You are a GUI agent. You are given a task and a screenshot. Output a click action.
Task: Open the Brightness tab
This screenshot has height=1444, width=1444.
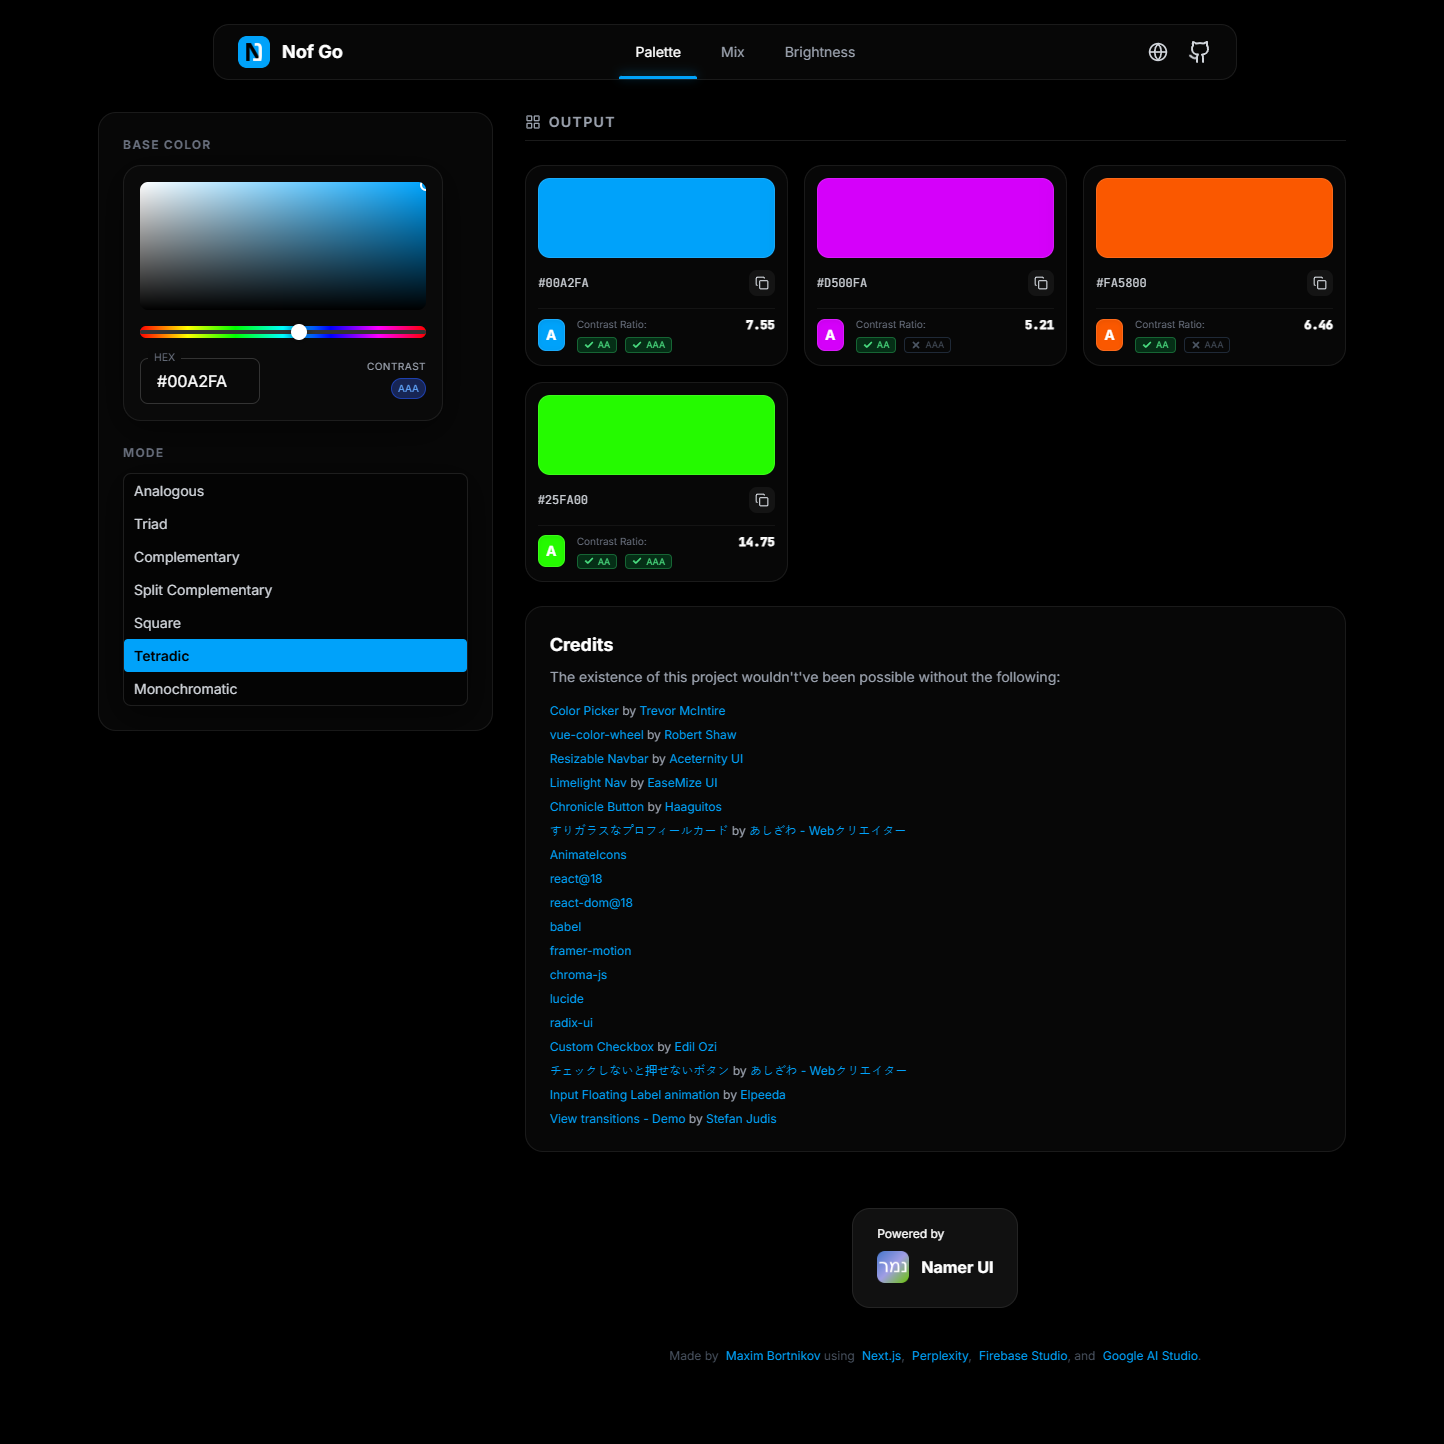(819, 52)
